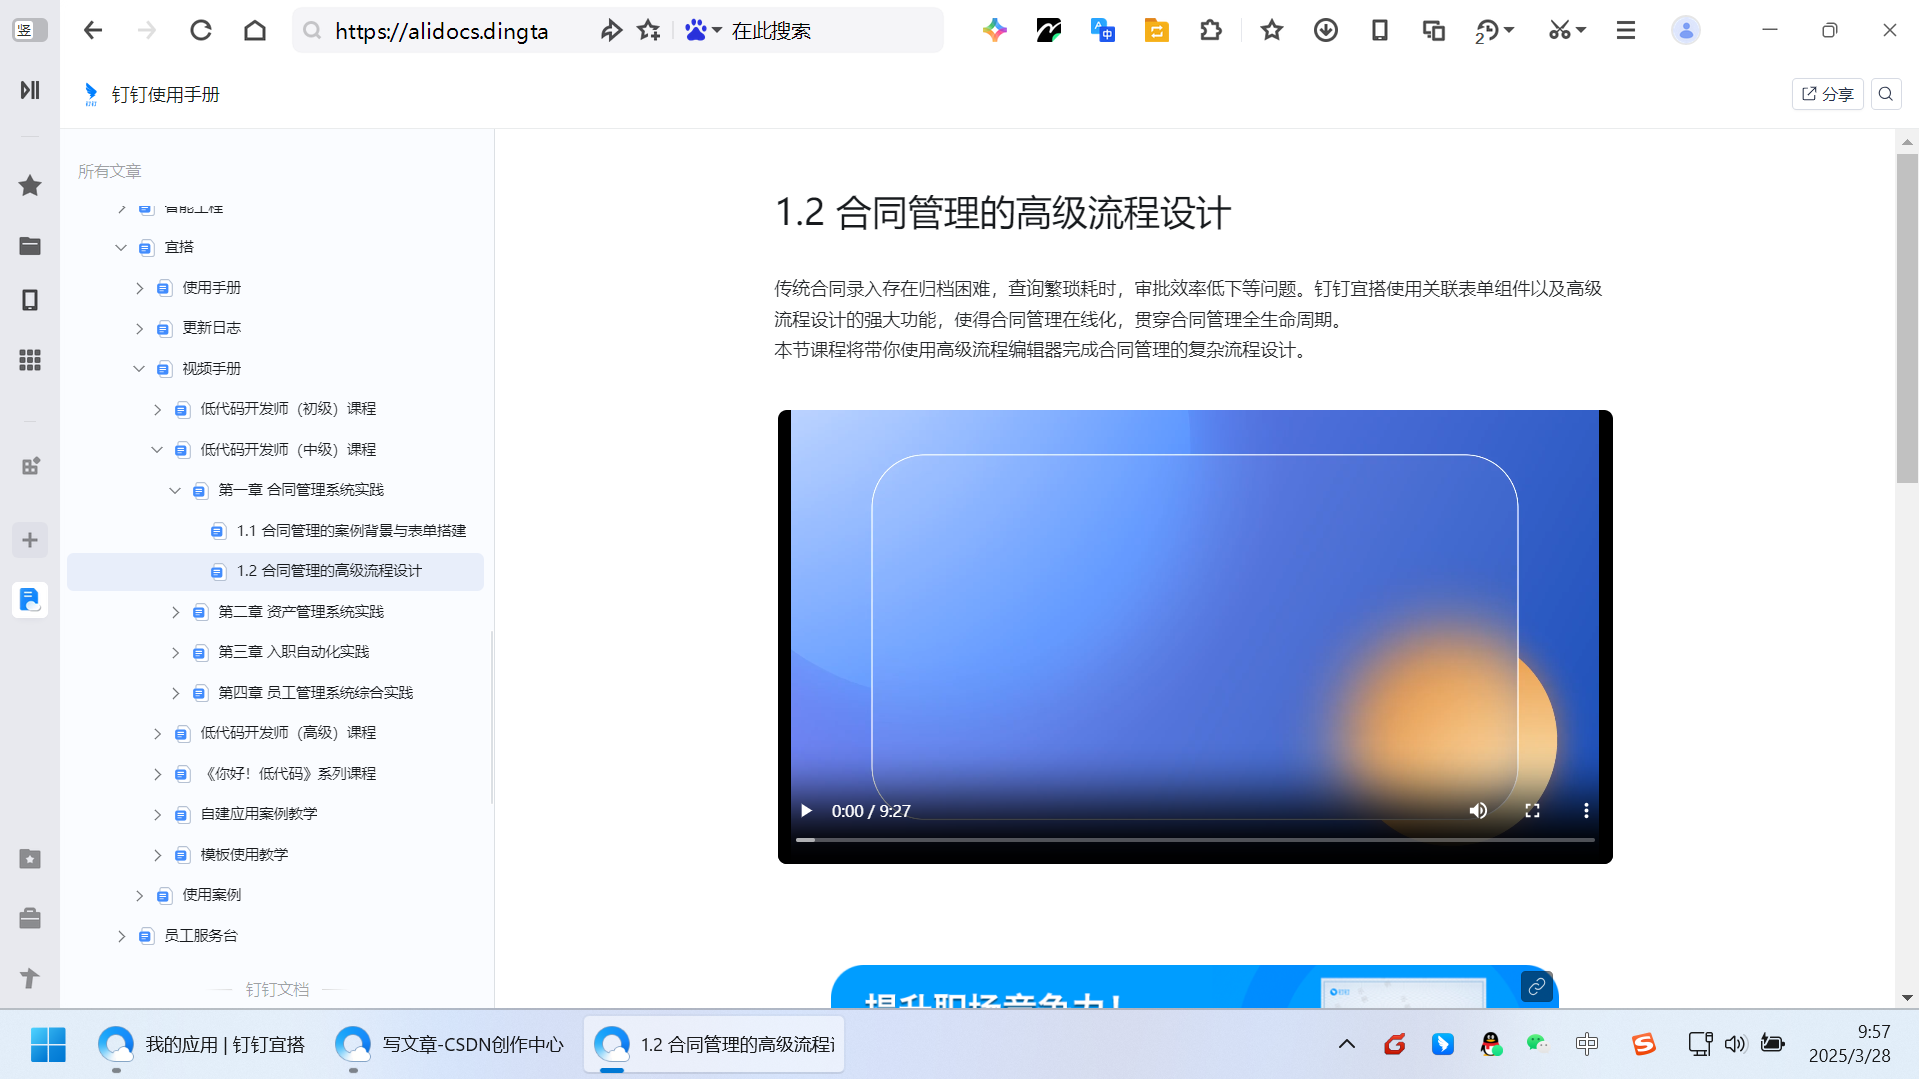Click the video progress bar
The height and width of the screenshot is (1079, 1919).
point(1195,840)
